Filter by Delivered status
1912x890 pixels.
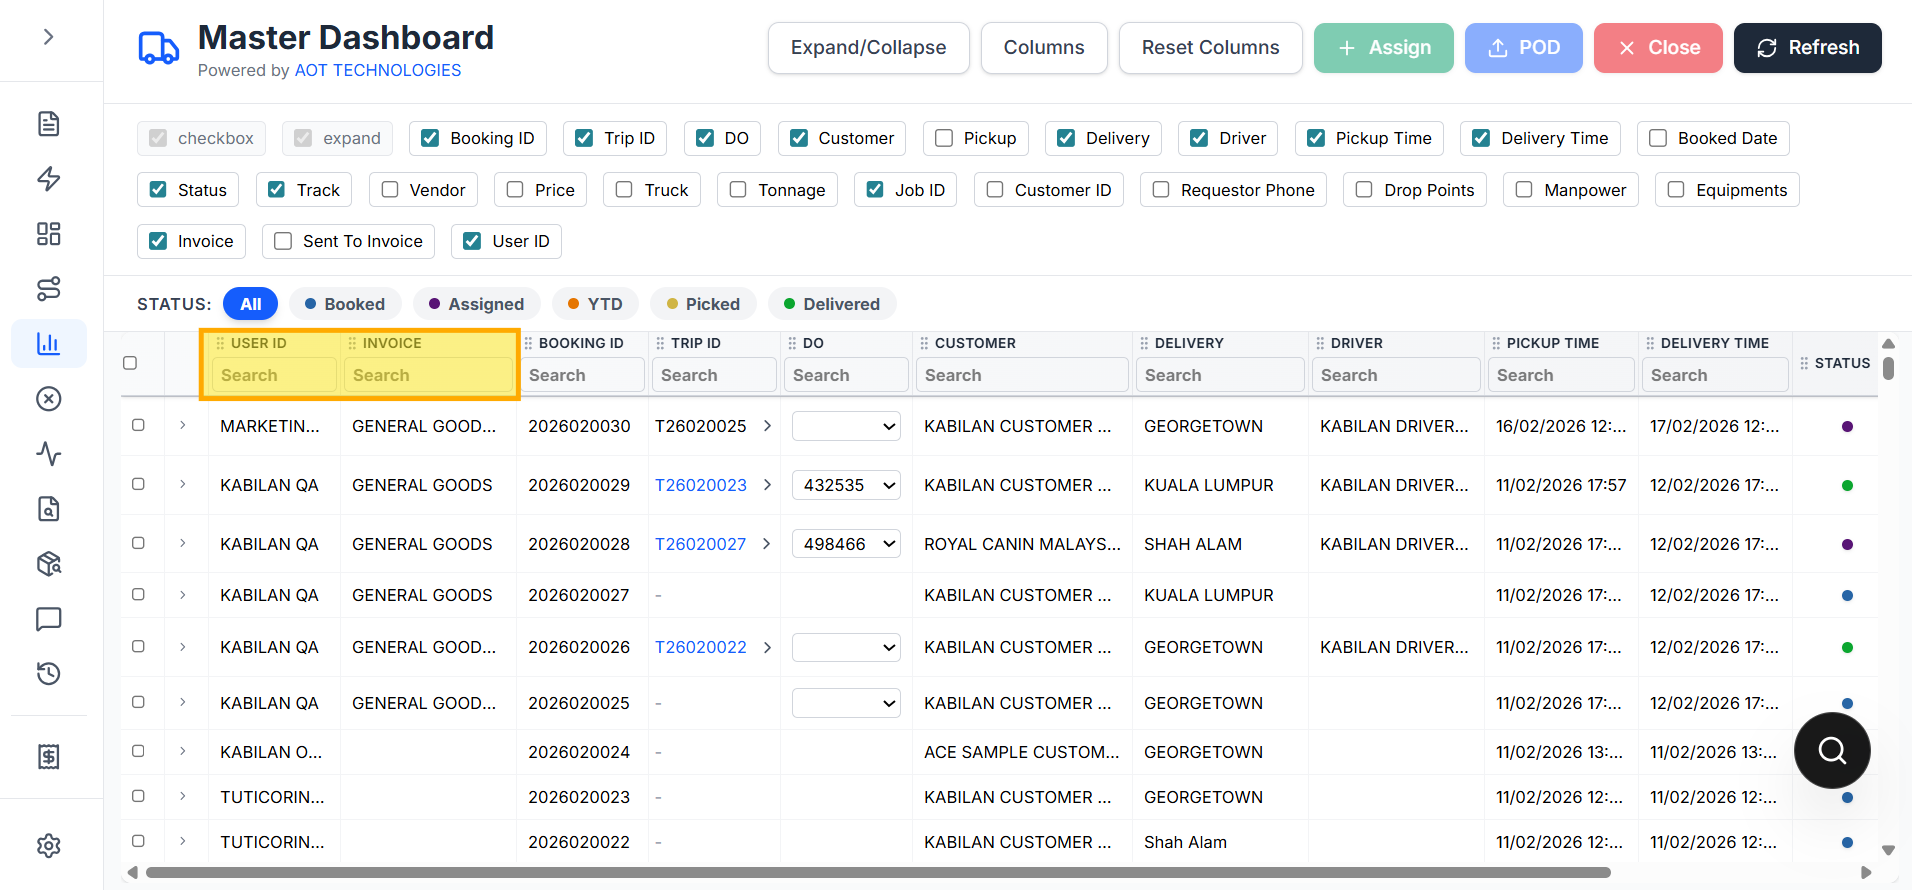832,304
